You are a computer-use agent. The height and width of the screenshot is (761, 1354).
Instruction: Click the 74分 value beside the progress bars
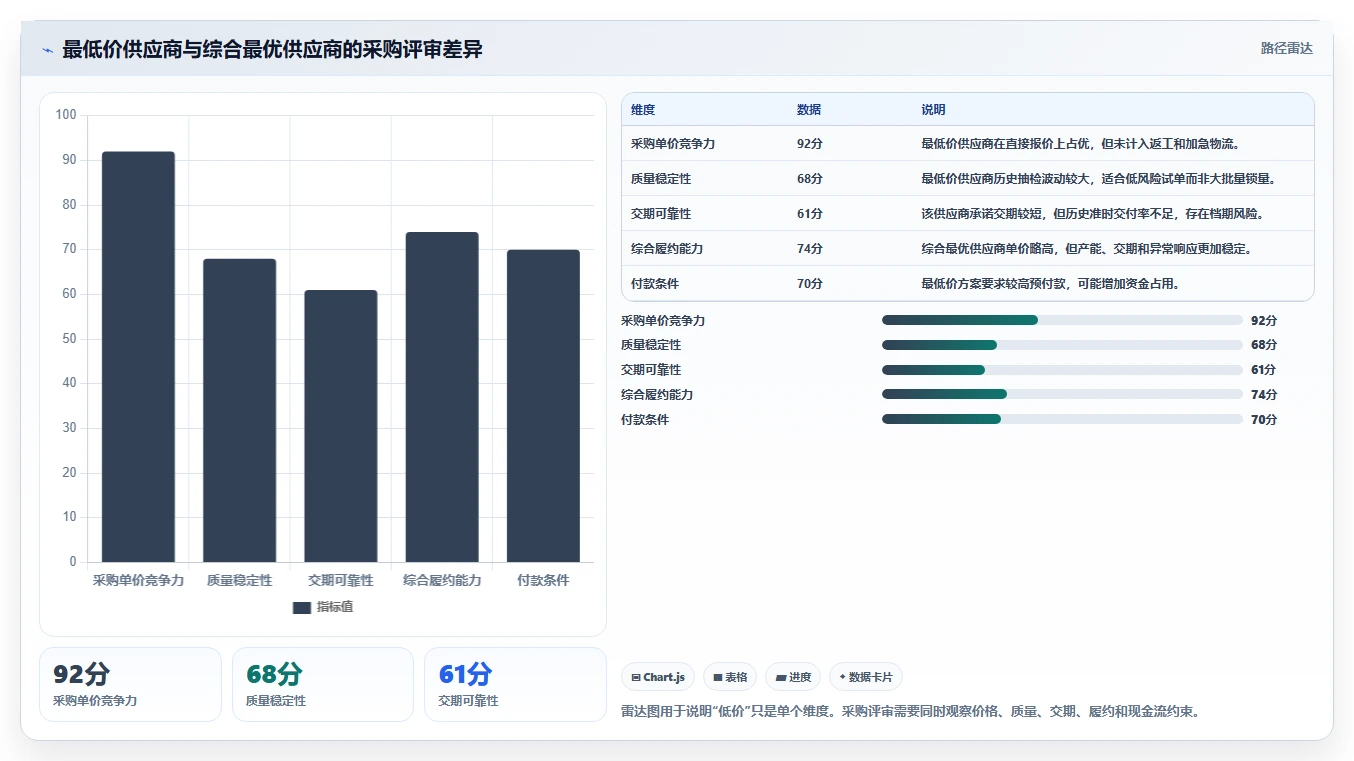click(x=1264, y=395)
